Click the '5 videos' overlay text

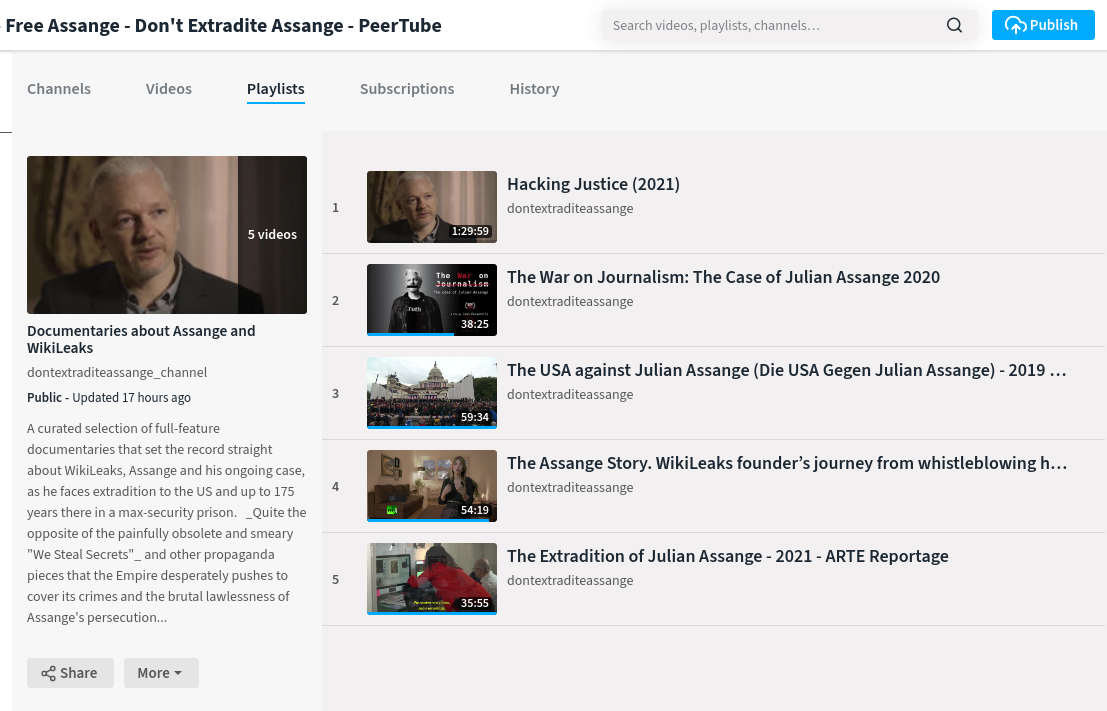pyautogui.click(x=272, y=234)
